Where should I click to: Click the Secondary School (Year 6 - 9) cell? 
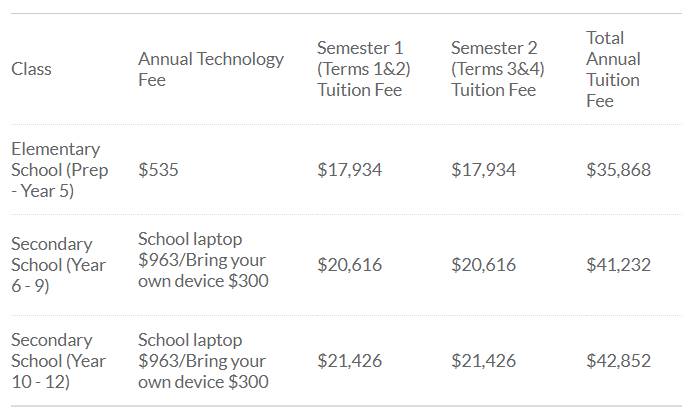tap(58, 265)
